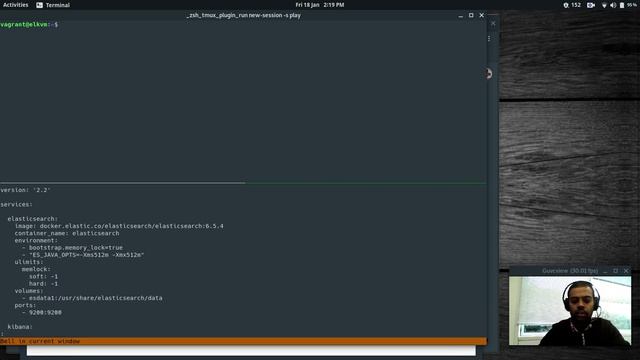Click the bootstrap.memory_lock=true line
This screenshot has width=640, height=360.
72,247
